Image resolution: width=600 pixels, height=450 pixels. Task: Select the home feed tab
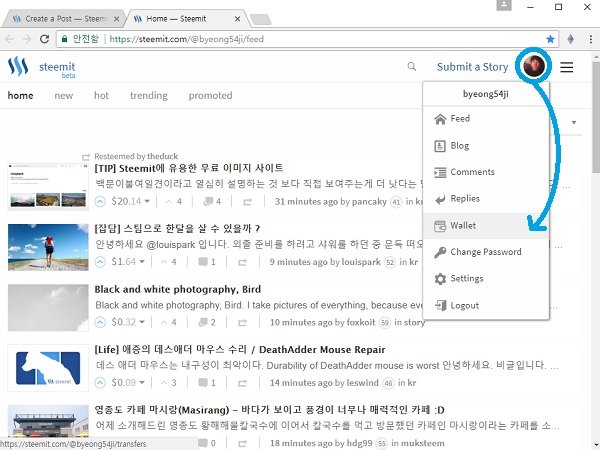click(20, 96)
